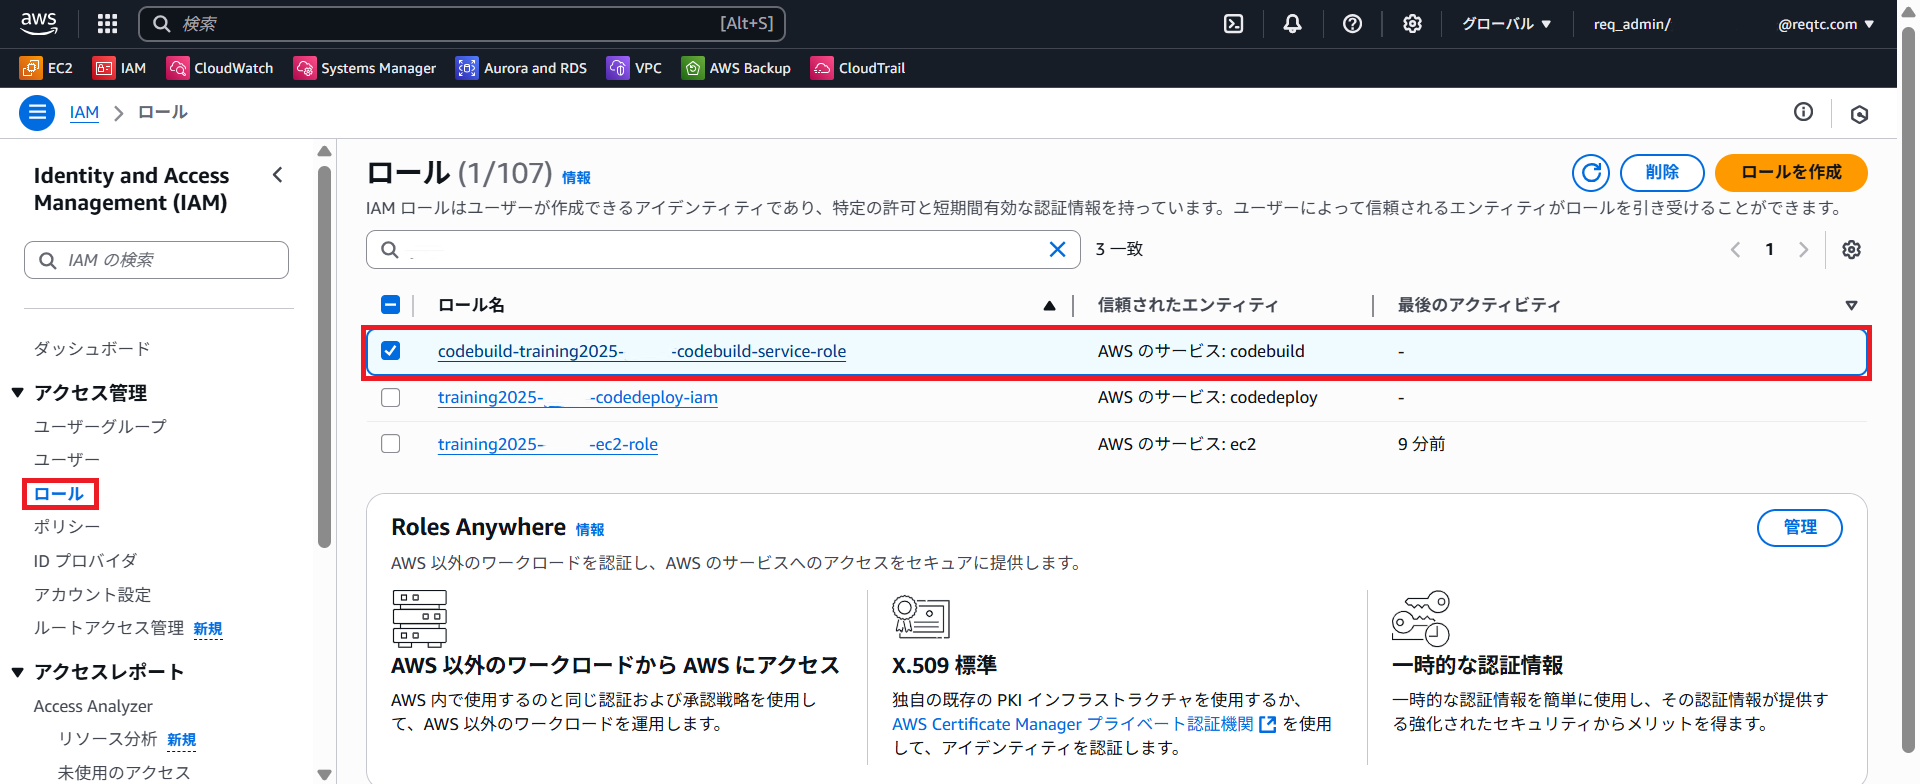Open CloudTrail shortcut
Image resolution: width=1920 pixels, height=784 pixels.
(x=858, y=68)
